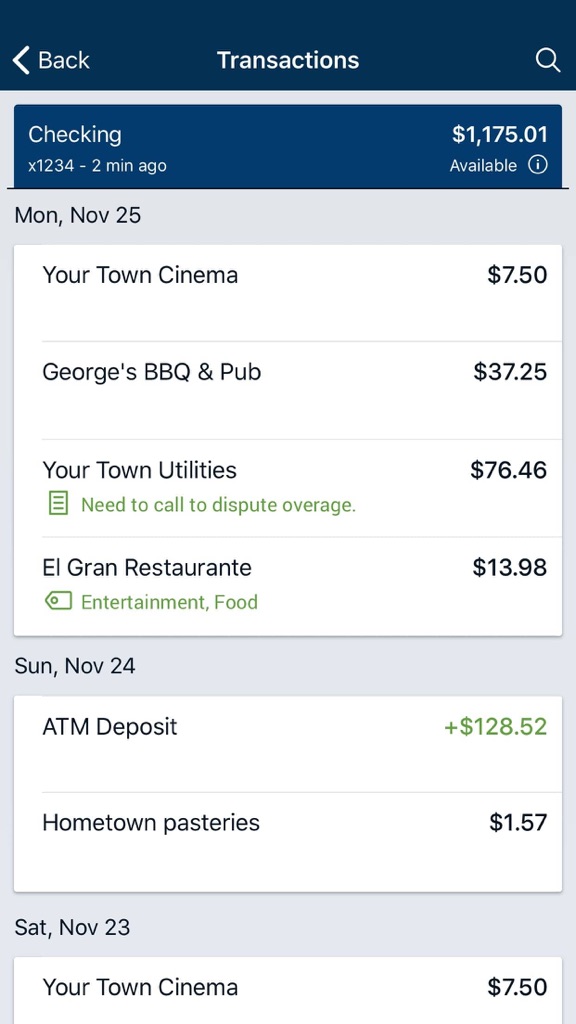Open the Checking account header card
Viewport: 576px width, 1024px height.
pos(288,146)
